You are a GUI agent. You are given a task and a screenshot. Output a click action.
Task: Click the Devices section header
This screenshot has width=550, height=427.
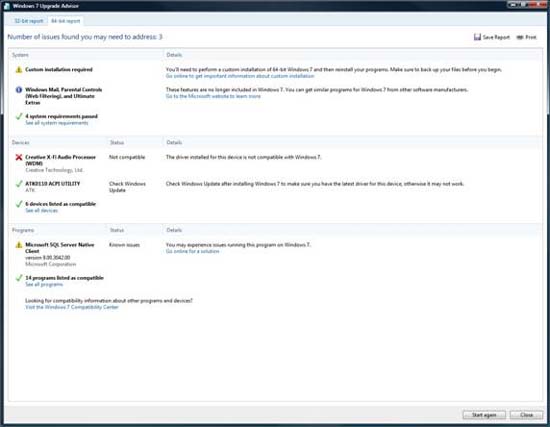click(20, 142)
